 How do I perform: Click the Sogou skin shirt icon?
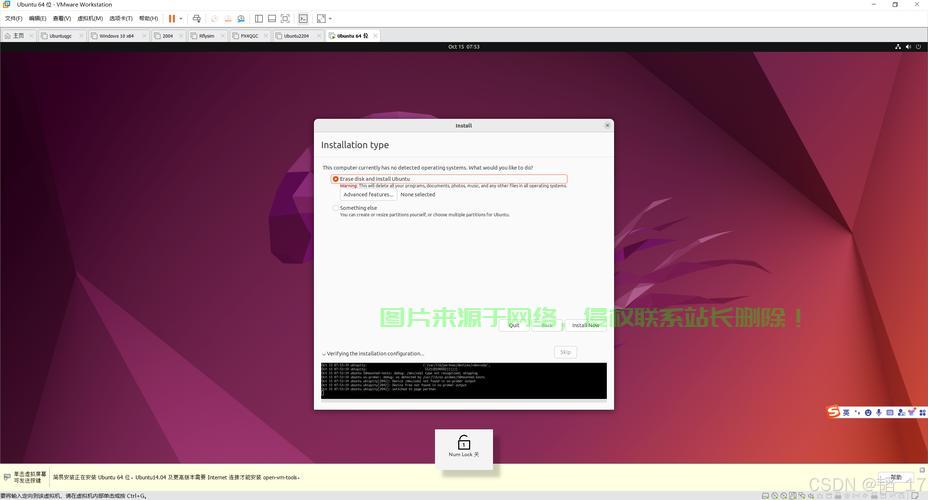click(x=912, y=412)
